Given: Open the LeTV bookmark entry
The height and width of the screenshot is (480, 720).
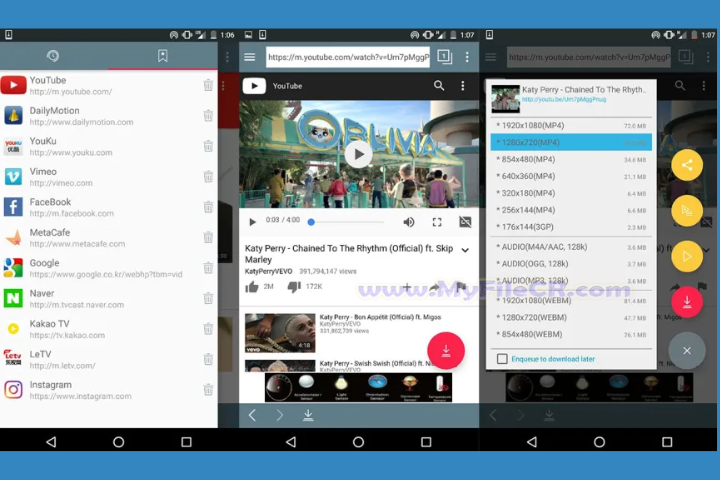Looking at the screenshot, I should coord(109,359).
